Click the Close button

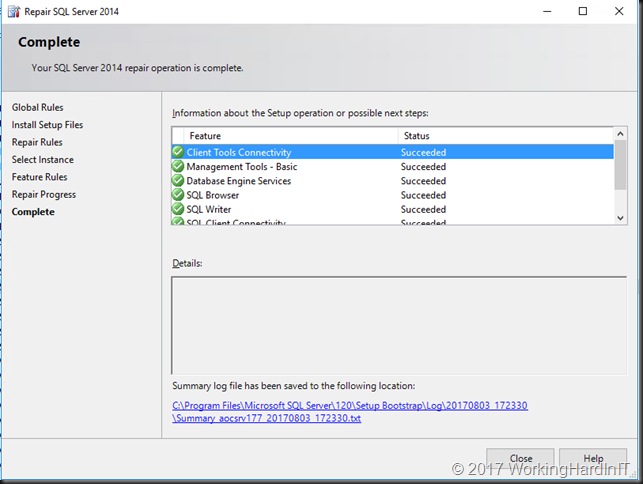520,459
